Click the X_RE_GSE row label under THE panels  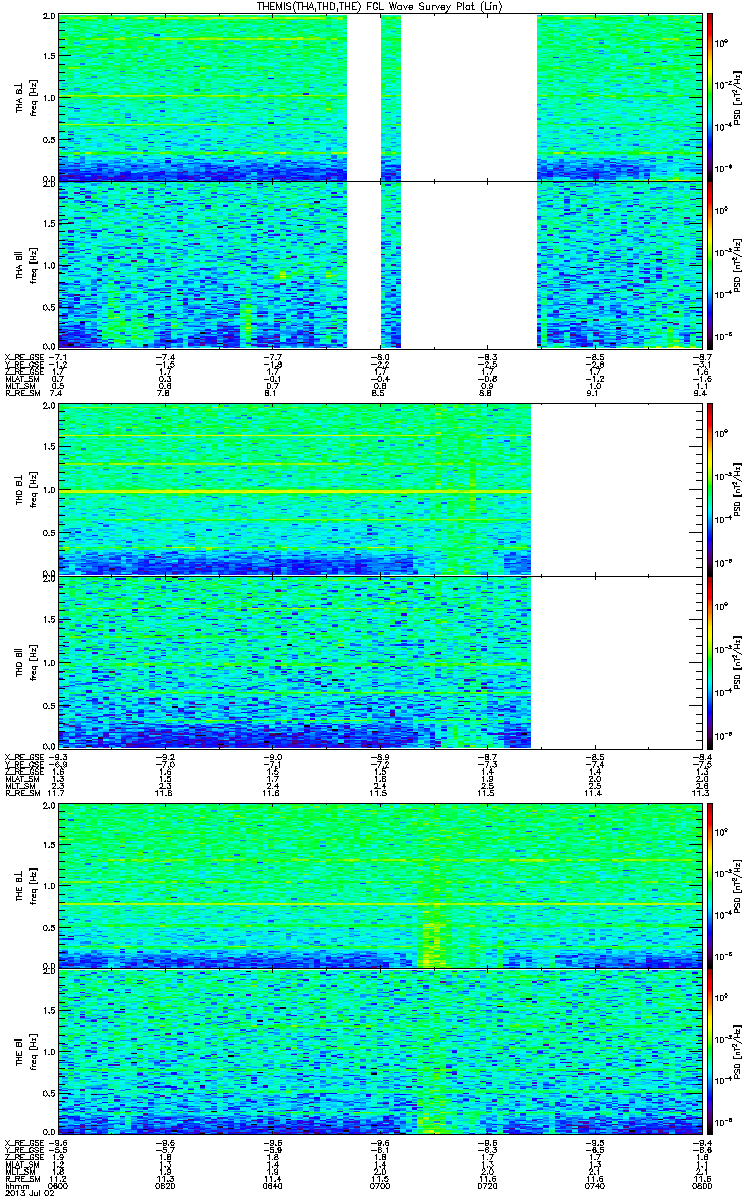(22, 1143)
